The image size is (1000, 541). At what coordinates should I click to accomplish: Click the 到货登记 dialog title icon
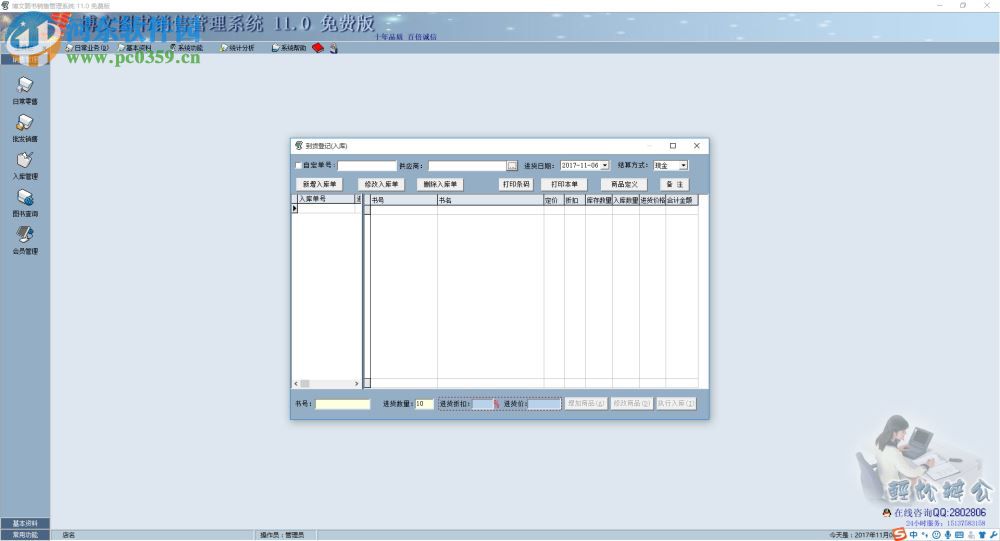click(298, 145)
